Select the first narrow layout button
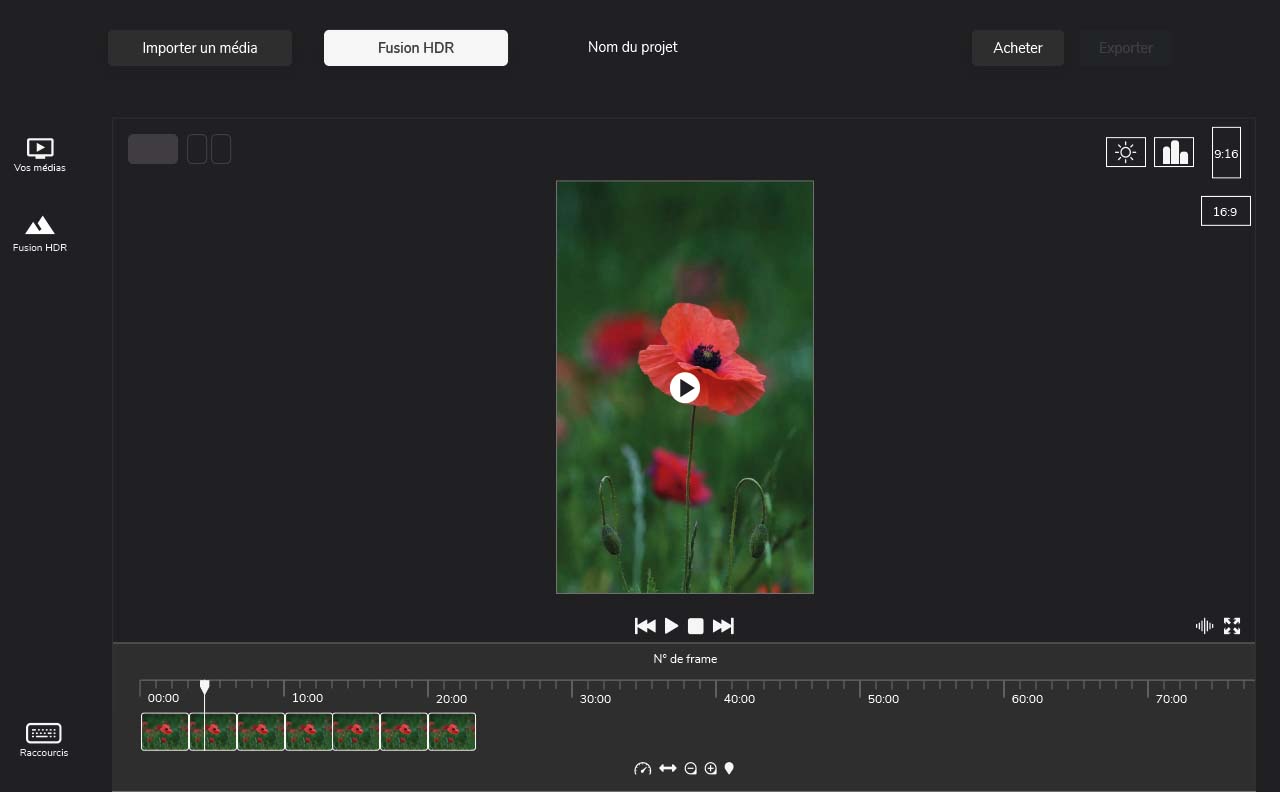 pyautogui.click(x=197, y=149)
